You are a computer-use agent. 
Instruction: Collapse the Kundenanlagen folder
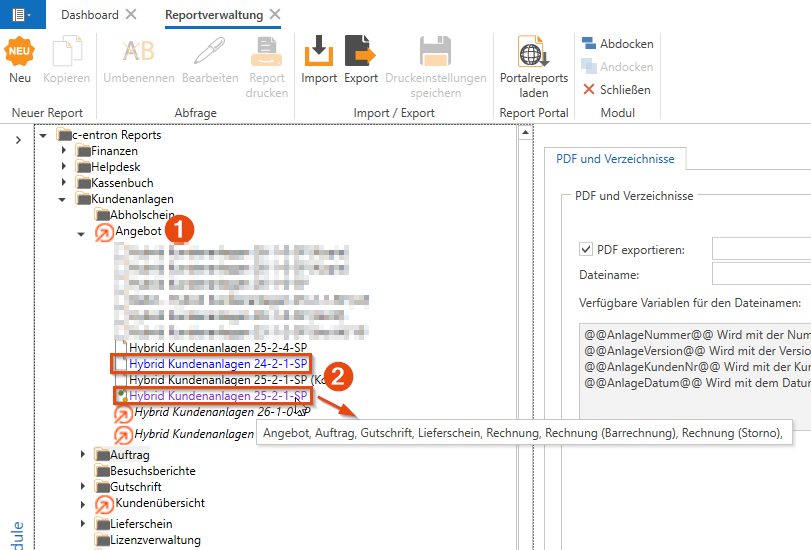[62, 199]
